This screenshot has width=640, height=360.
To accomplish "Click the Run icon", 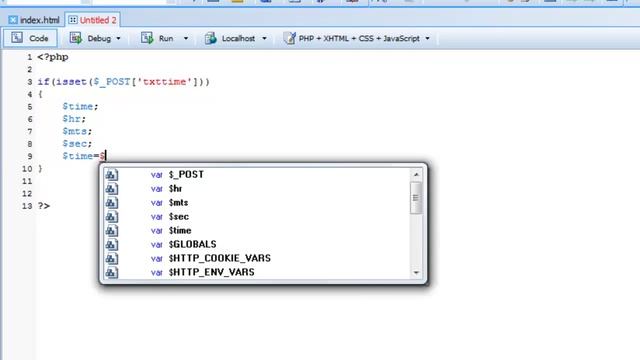I will [147, 38].
